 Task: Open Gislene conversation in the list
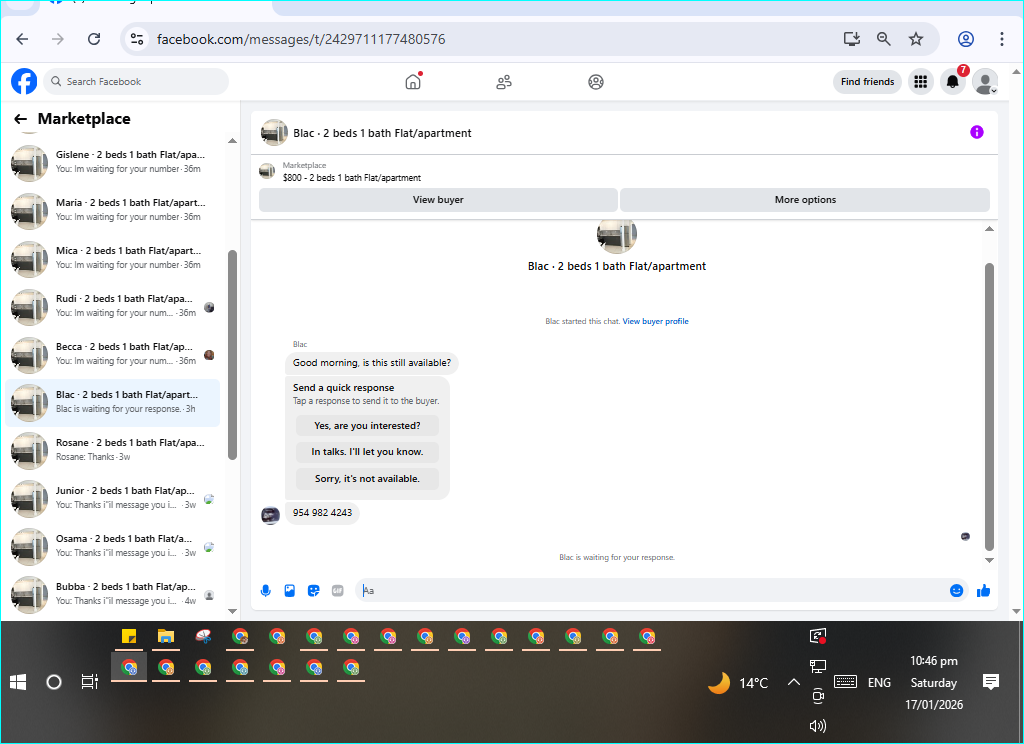113,162
